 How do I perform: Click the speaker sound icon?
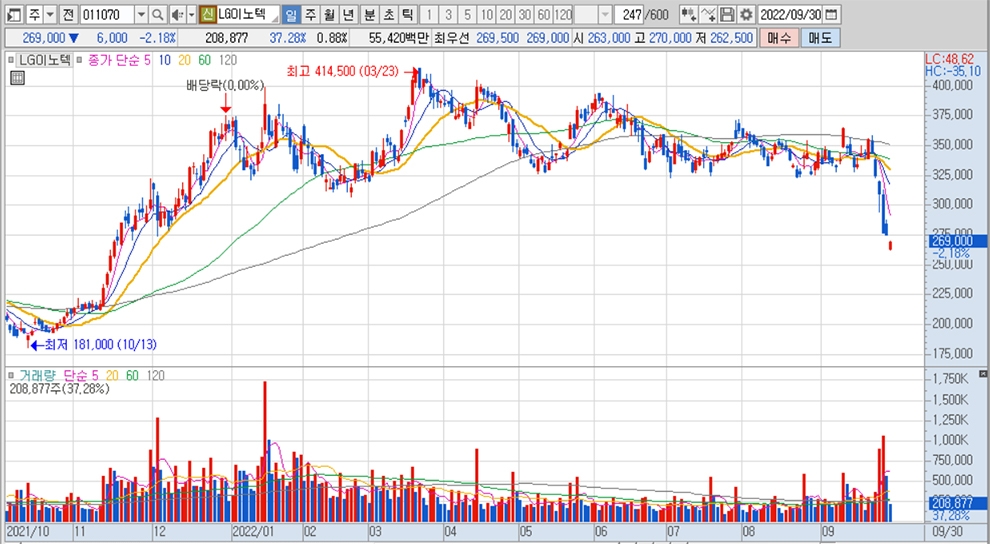coord(177,14)
